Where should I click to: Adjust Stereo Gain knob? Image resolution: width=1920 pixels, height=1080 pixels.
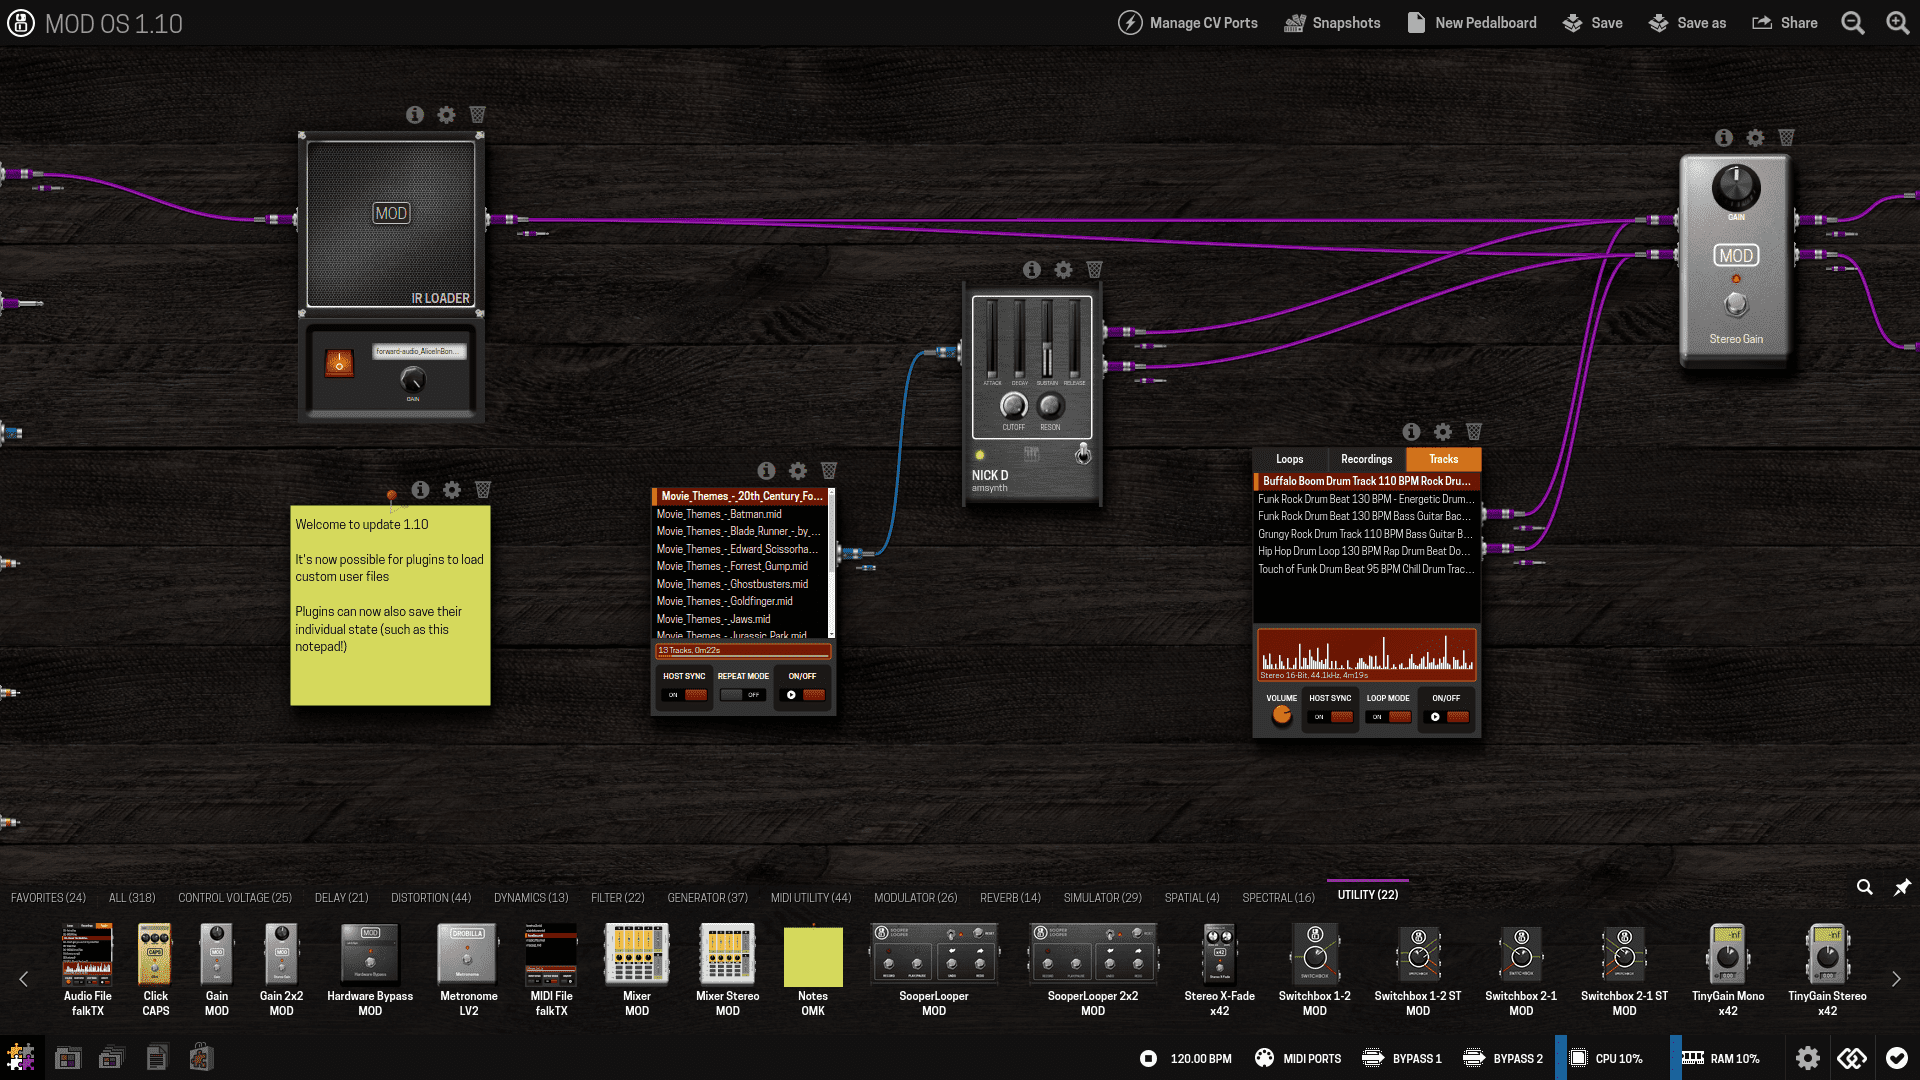[1736, 187]
